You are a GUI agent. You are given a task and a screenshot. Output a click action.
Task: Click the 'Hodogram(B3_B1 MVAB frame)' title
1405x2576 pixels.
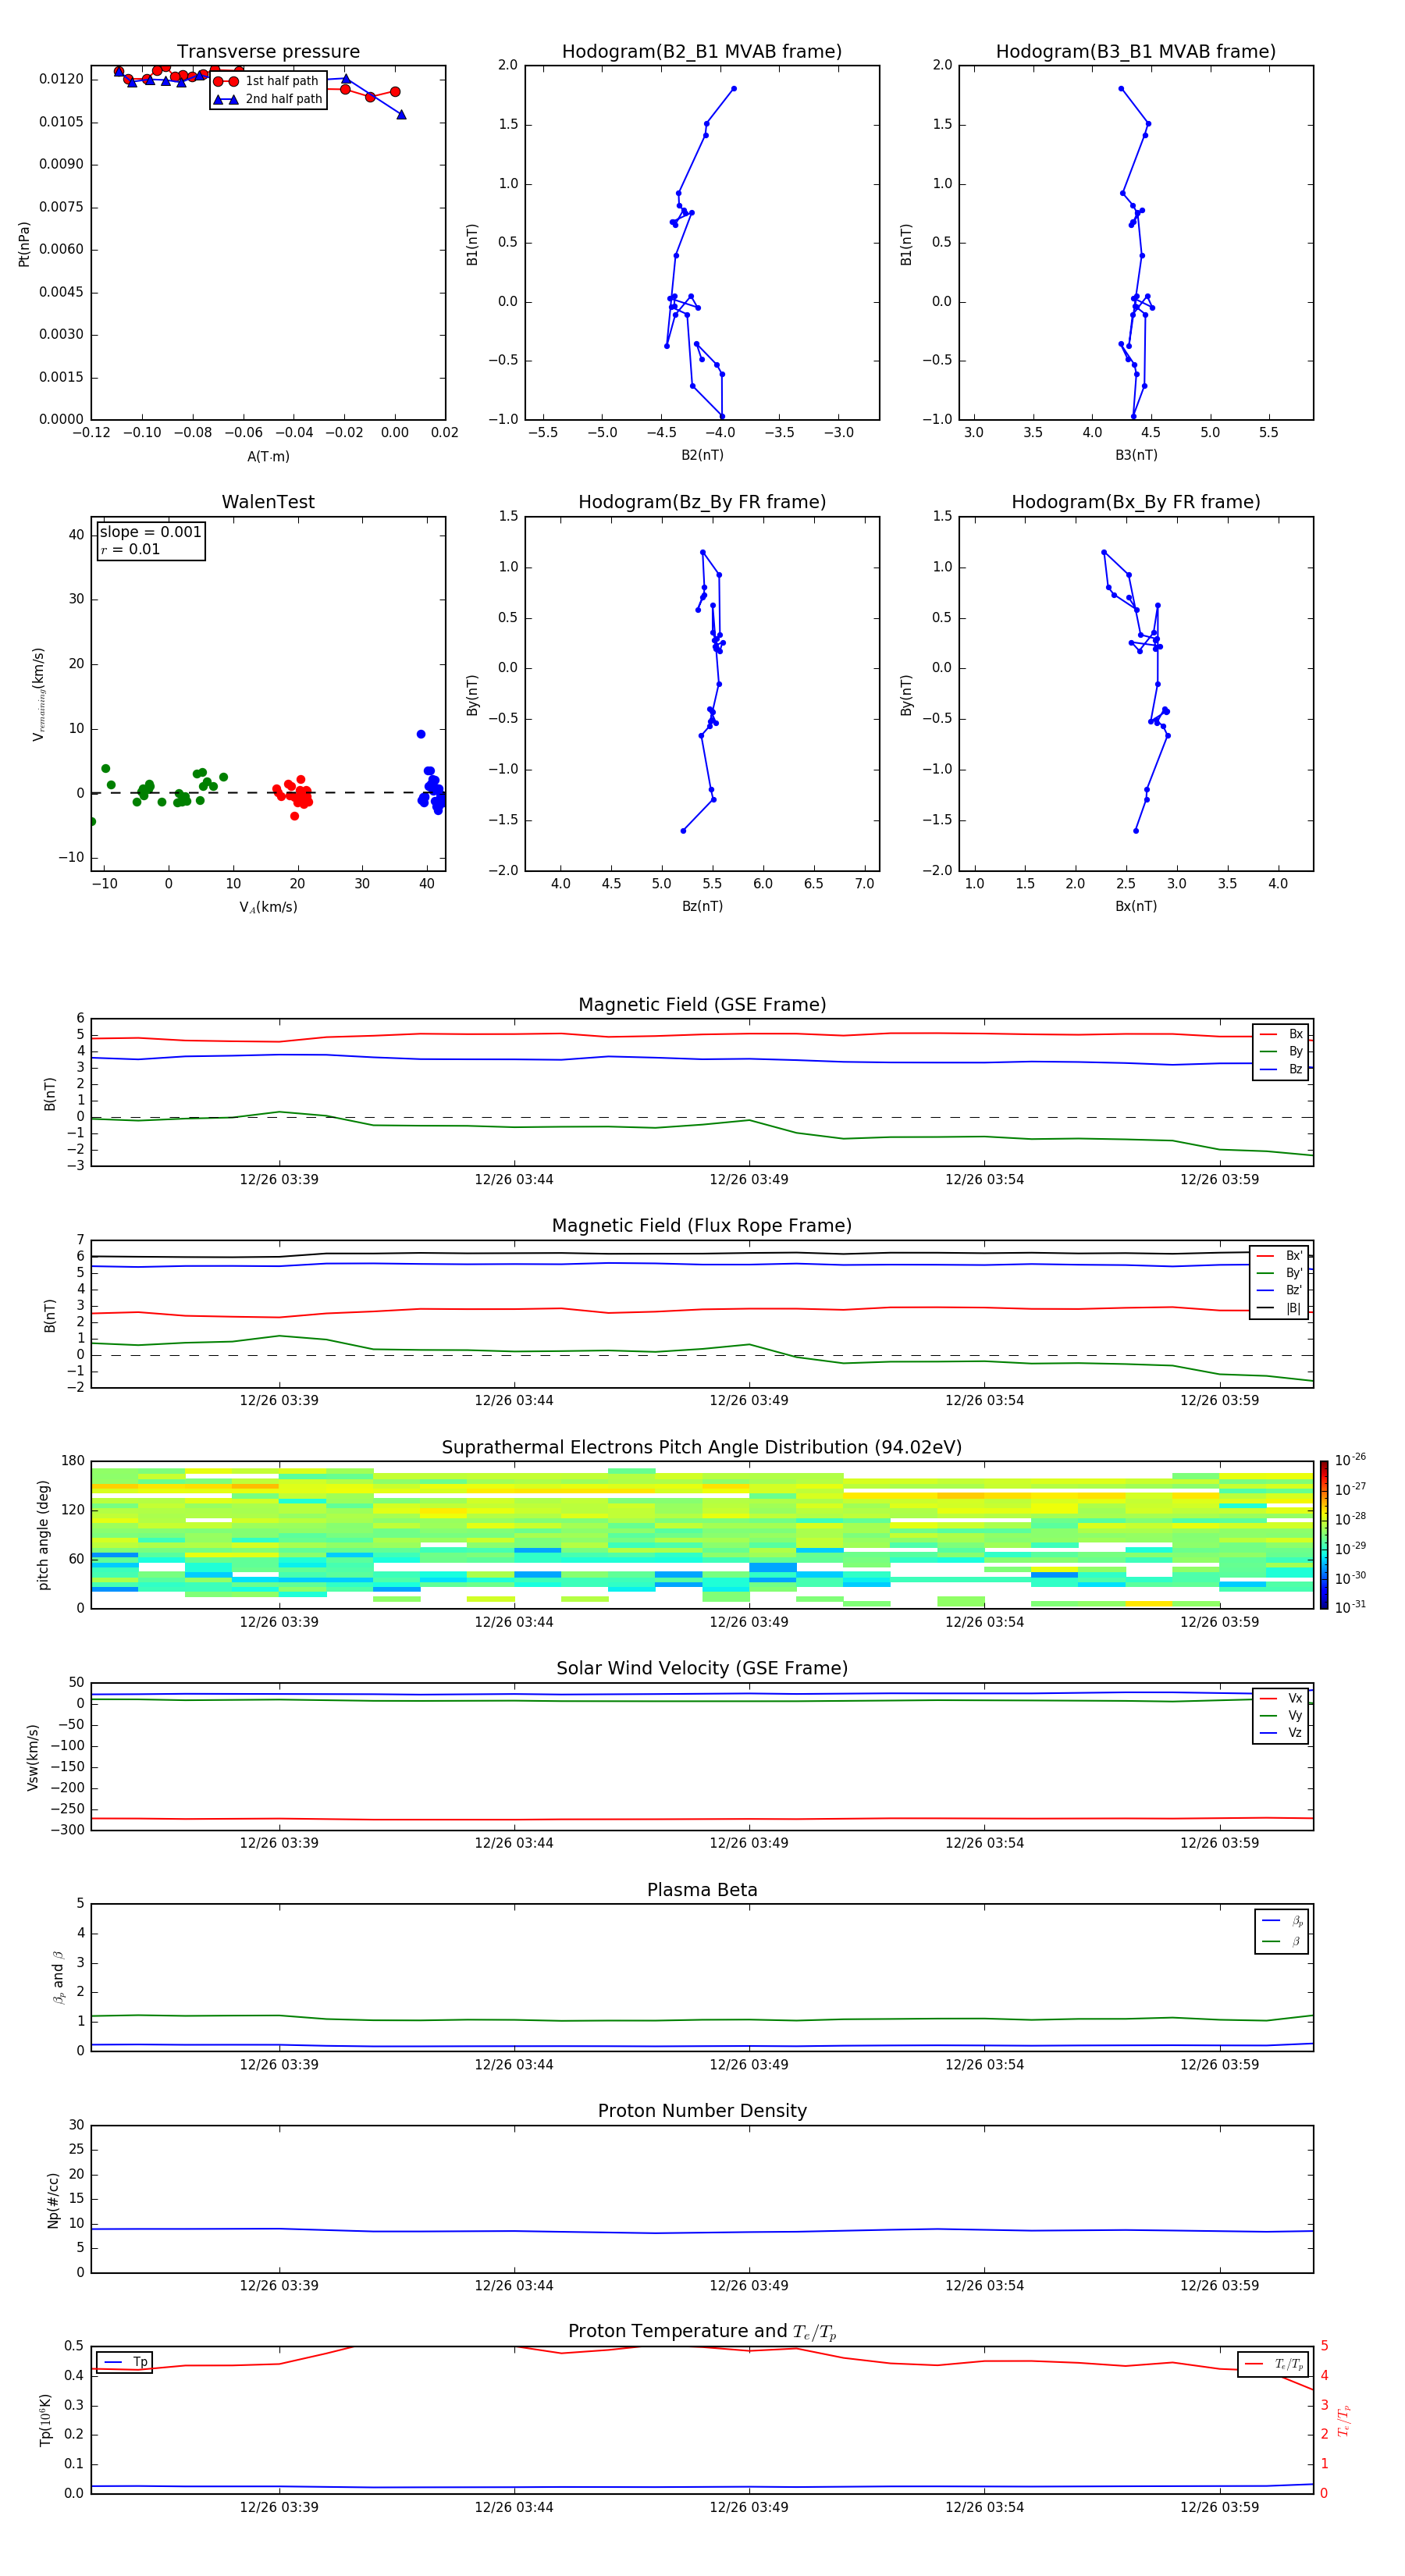[x=1136, y=52]
